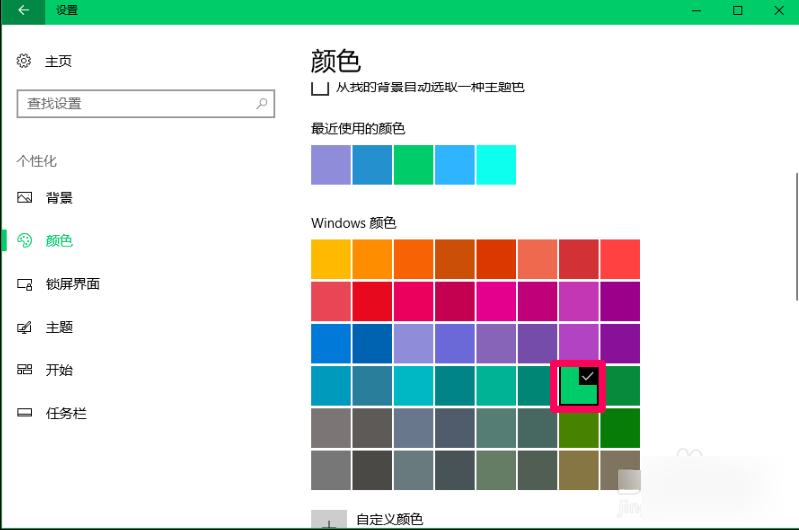
Task: Choose the dark purple swatch ending second row
Action: [620, 301]
